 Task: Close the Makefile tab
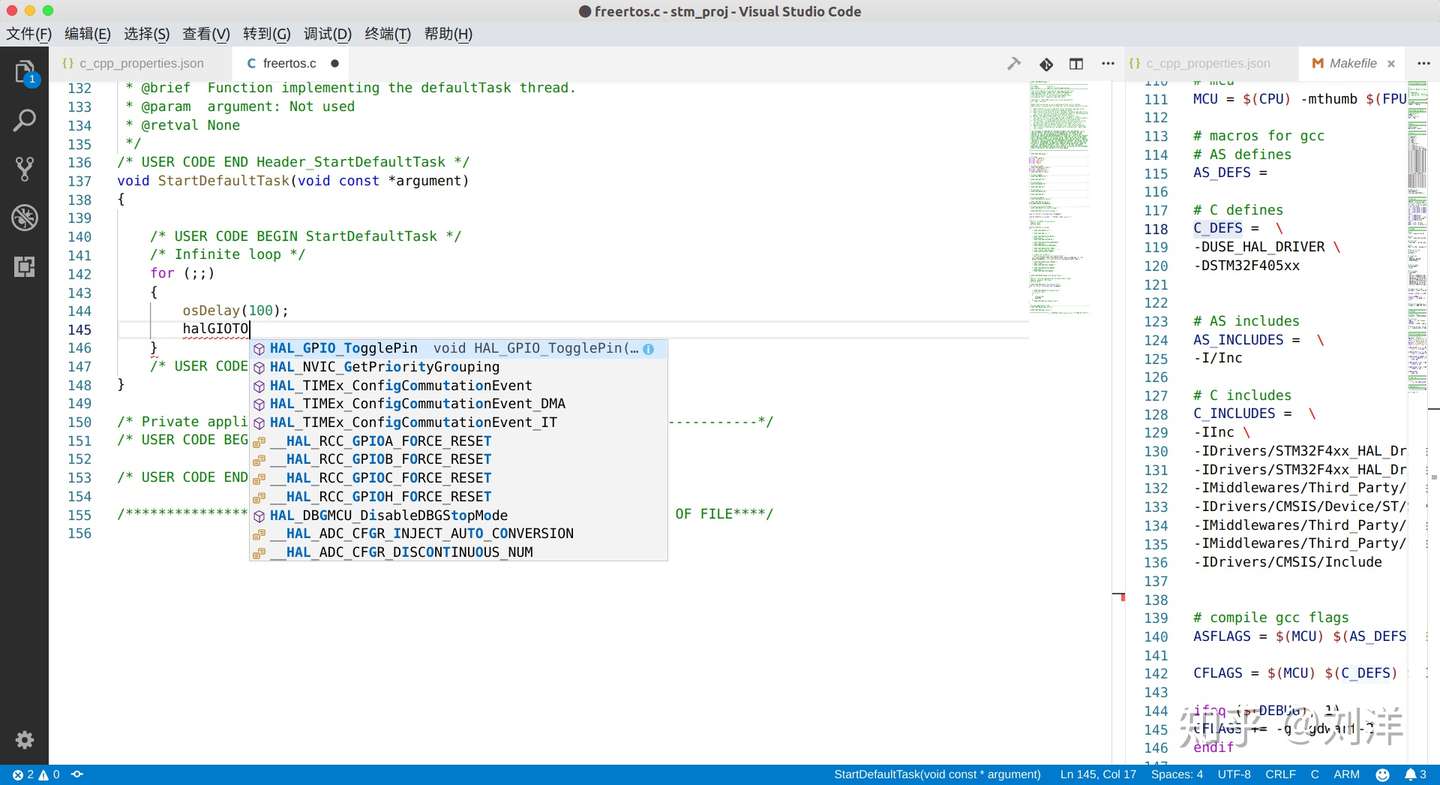point(1391,63)
